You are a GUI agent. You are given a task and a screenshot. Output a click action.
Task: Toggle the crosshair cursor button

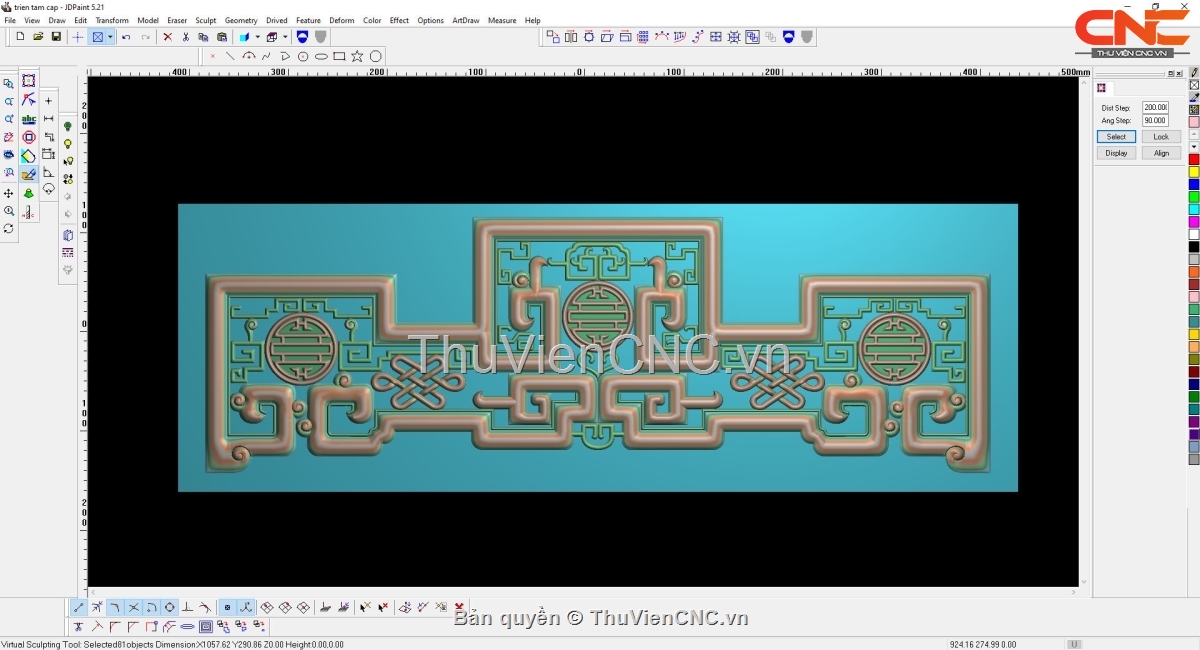coord(77,37)
